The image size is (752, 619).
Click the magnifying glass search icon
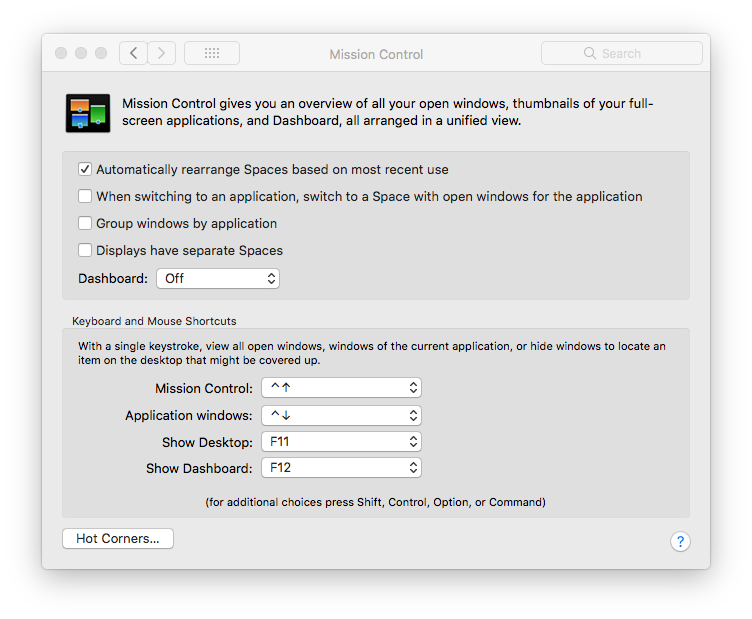coord(589,53)
